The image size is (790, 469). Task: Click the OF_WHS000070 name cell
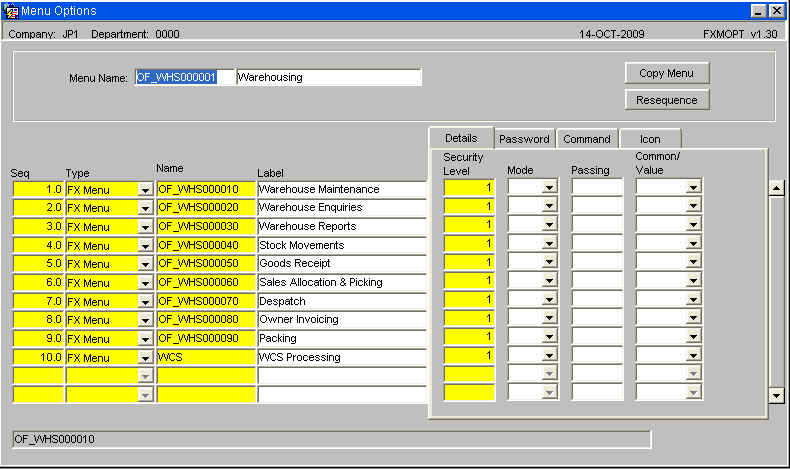point(206,301)
